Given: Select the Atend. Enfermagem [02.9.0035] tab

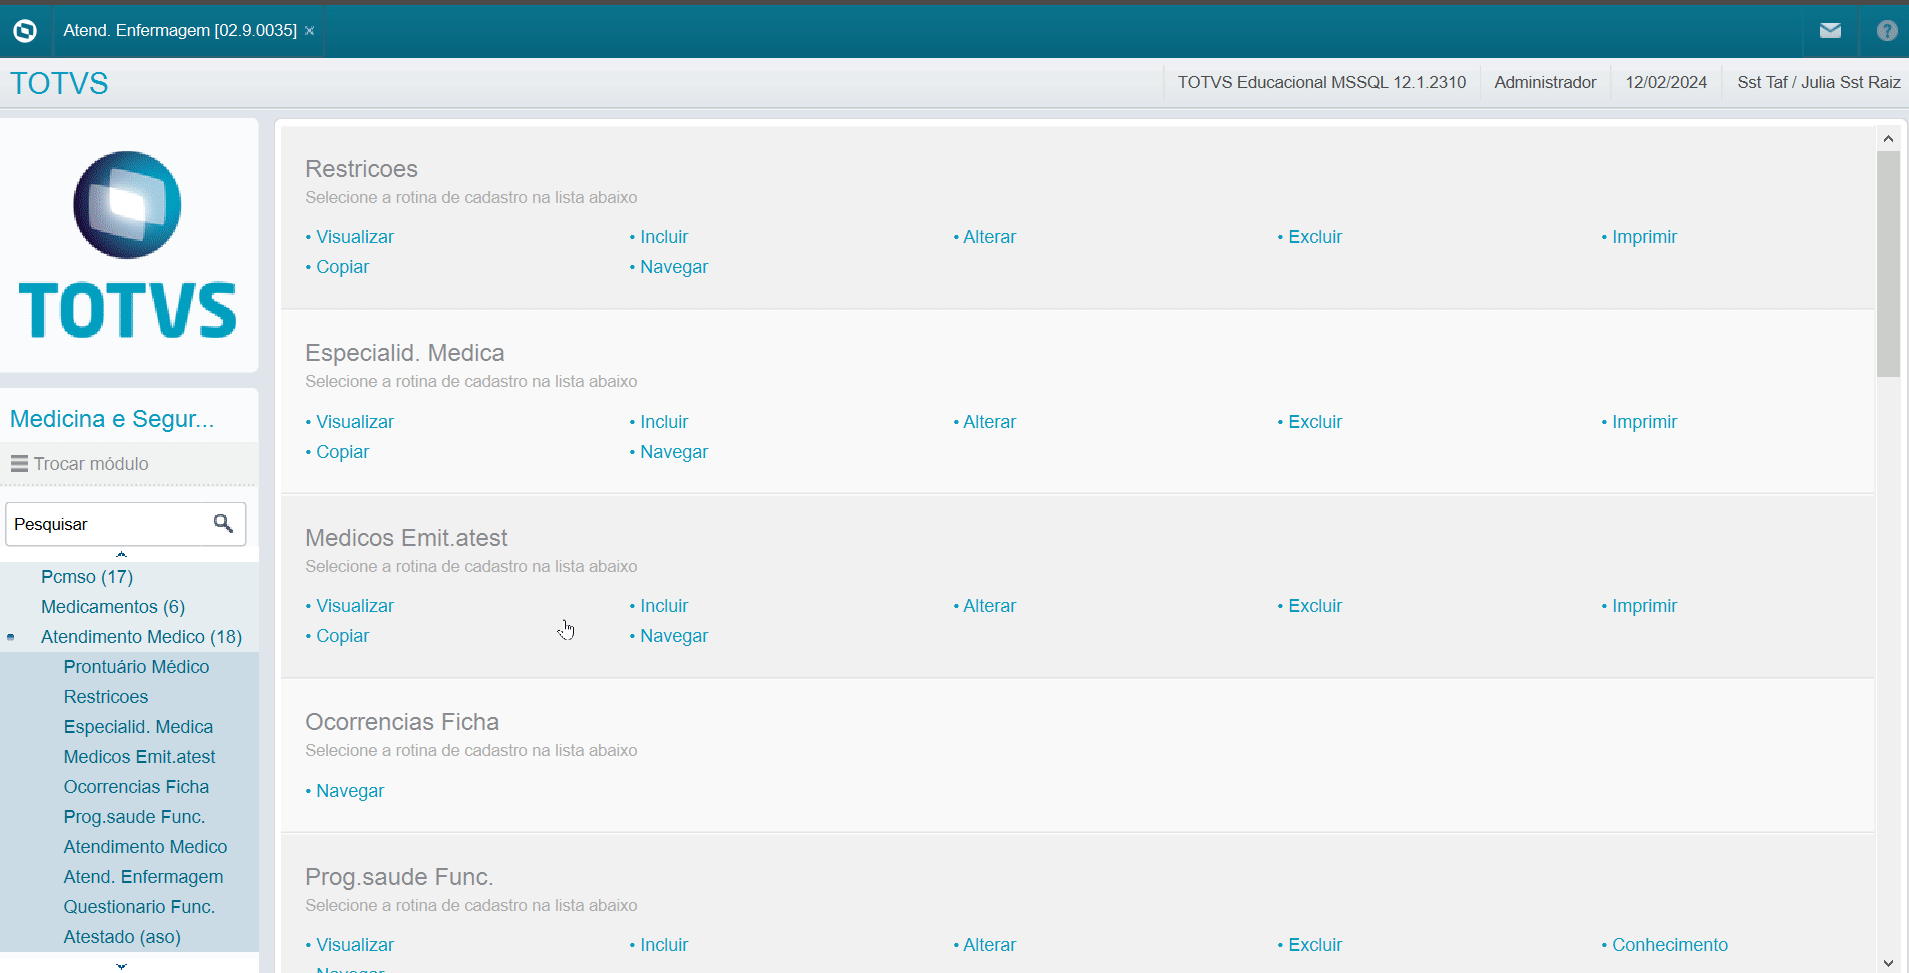Looking at the screenshot, I should (180, 31).
